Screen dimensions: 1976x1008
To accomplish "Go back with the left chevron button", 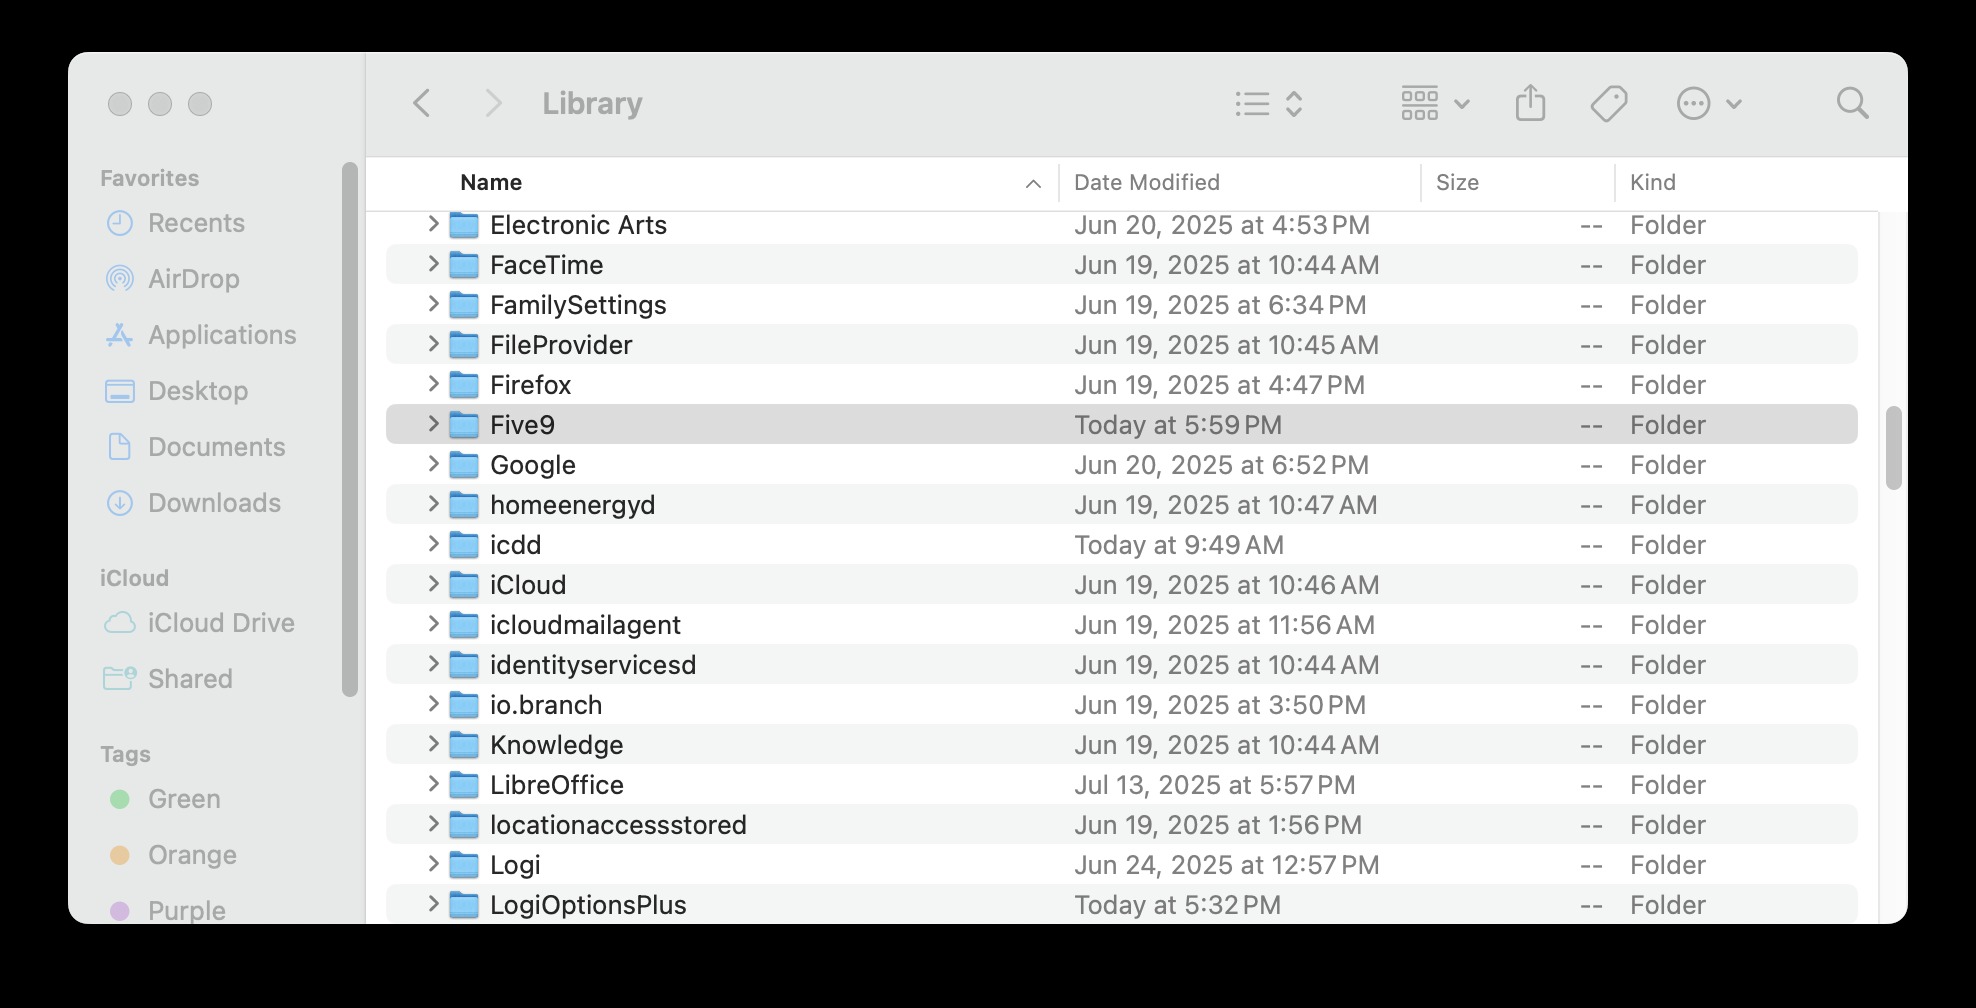I will coord(422,103).
